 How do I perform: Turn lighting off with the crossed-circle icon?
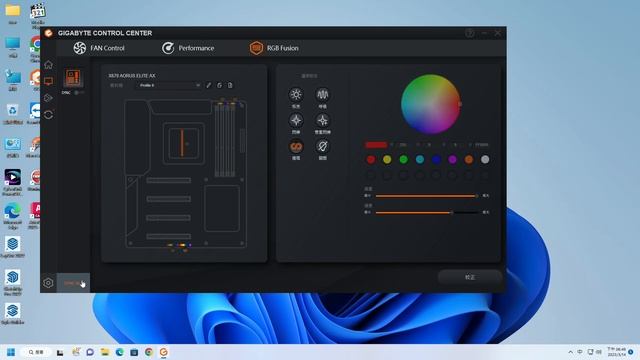322,146
